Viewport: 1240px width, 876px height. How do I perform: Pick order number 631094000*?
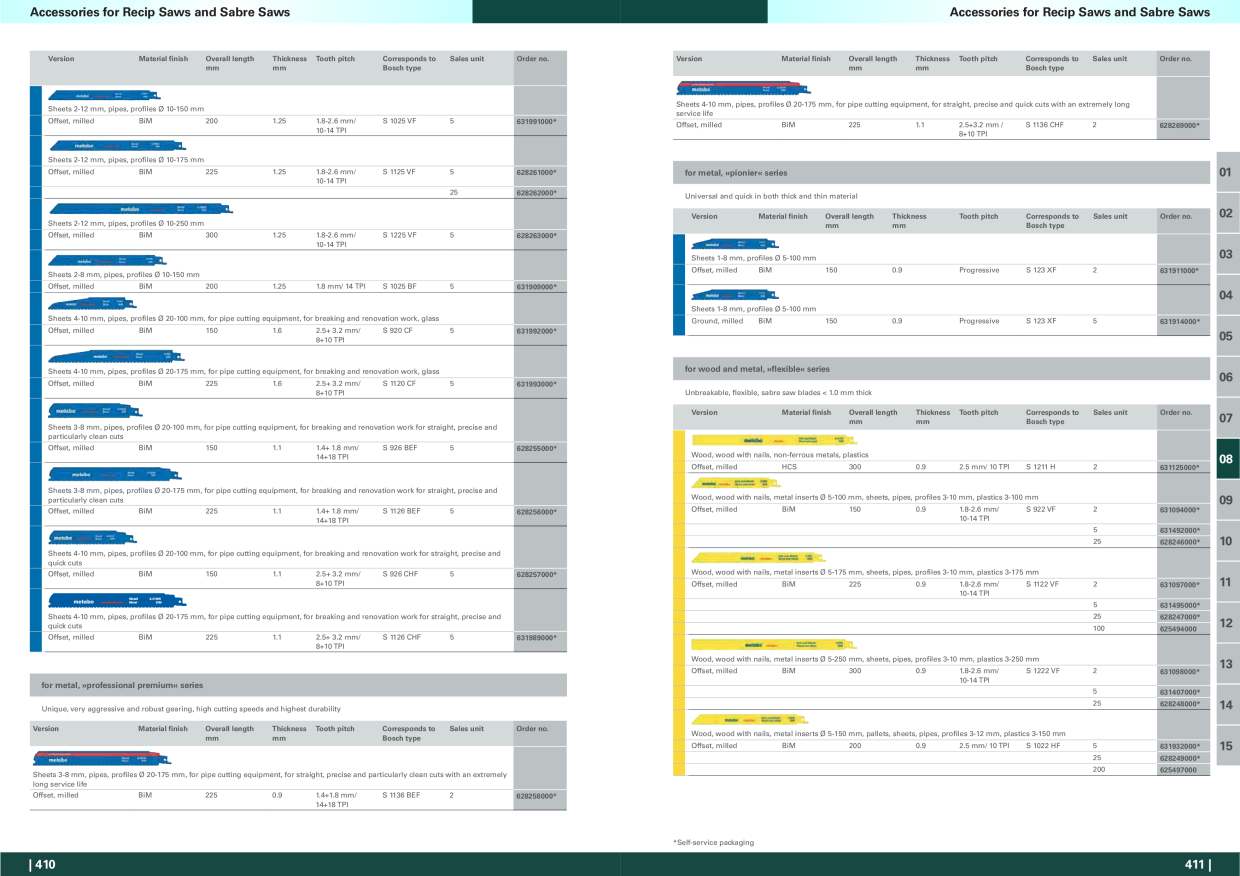coord(1179,510)
